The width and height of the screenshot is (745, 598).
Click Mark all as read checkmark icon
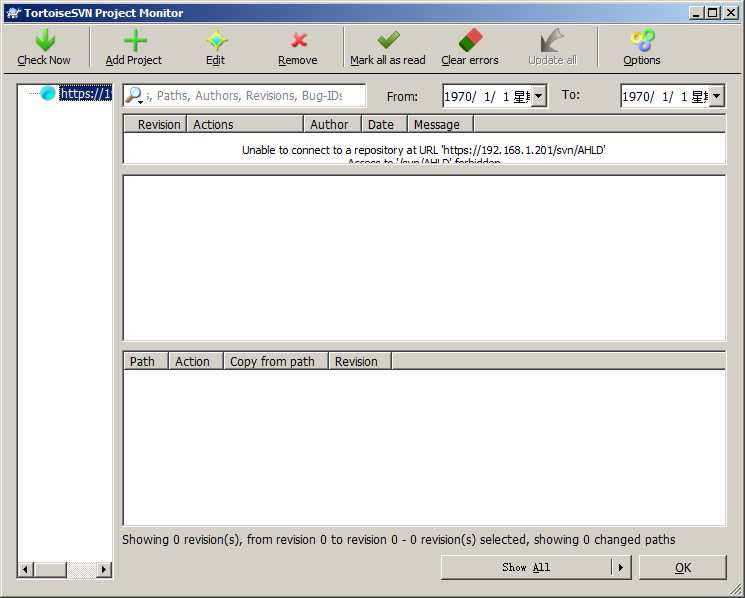pyautogui.click(x=388, y=40)
